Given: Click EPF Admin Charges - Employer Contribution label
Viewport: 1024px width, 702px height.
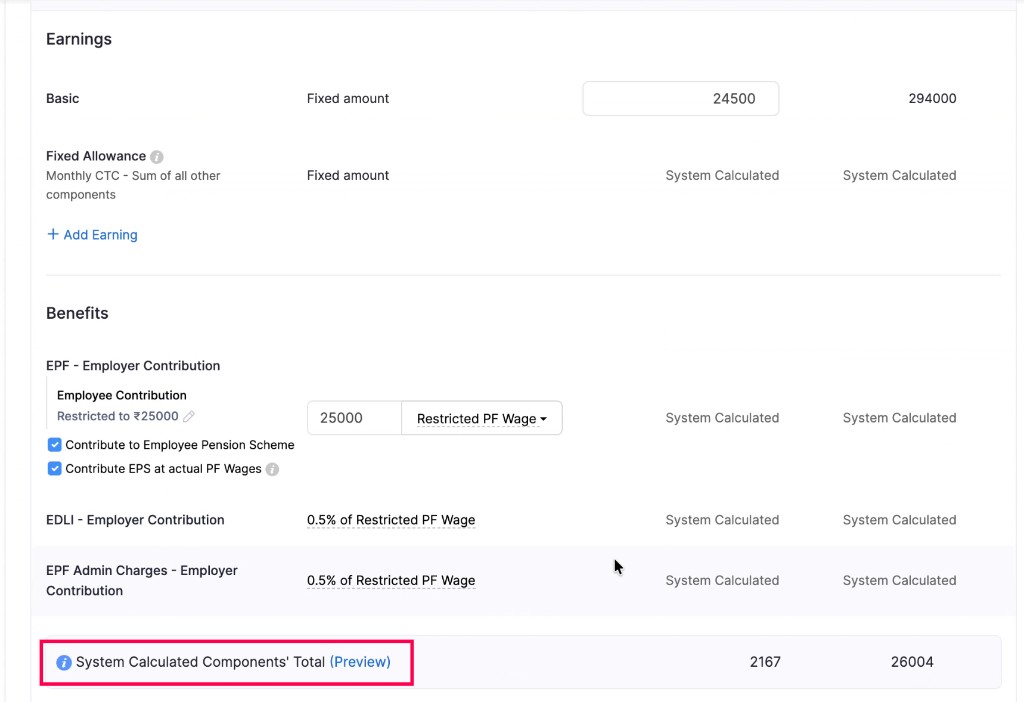Looking at the screenshot, I should (142, 581).
